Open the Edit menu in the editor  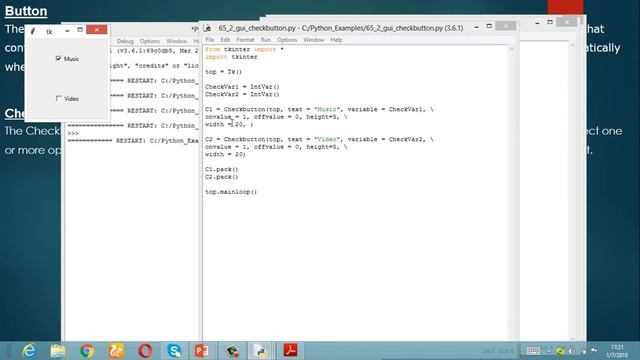click(x=225, y=40)
